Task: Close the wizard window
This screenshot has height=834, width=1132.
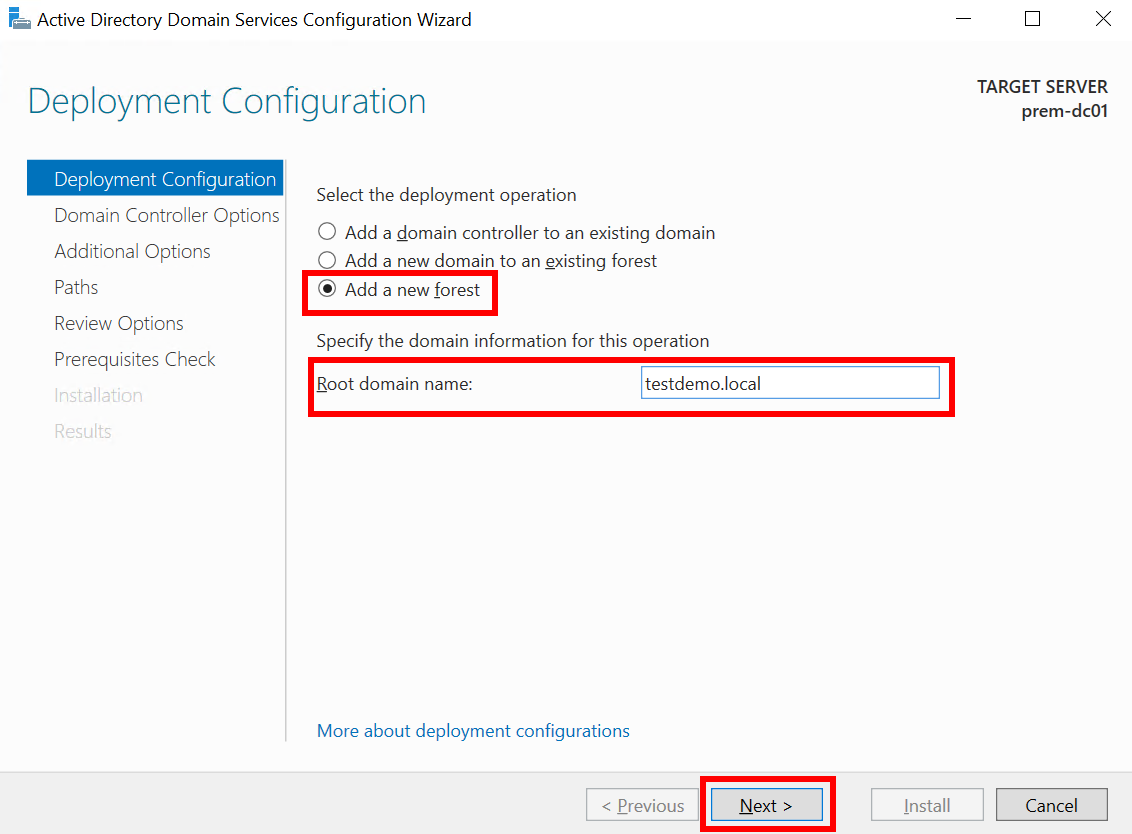Action: point(1103,19)
